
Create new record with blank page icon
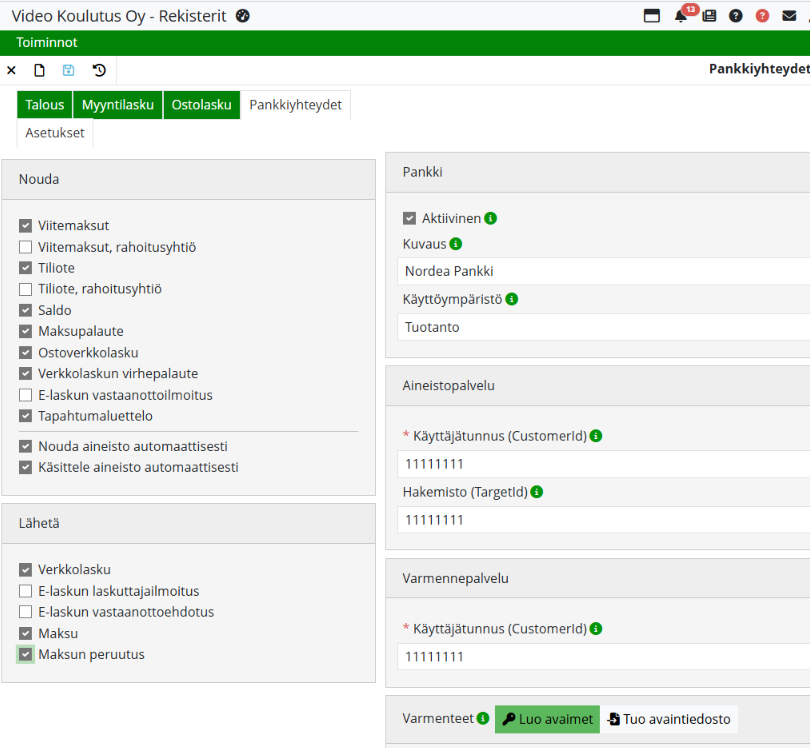pos(40,70)
